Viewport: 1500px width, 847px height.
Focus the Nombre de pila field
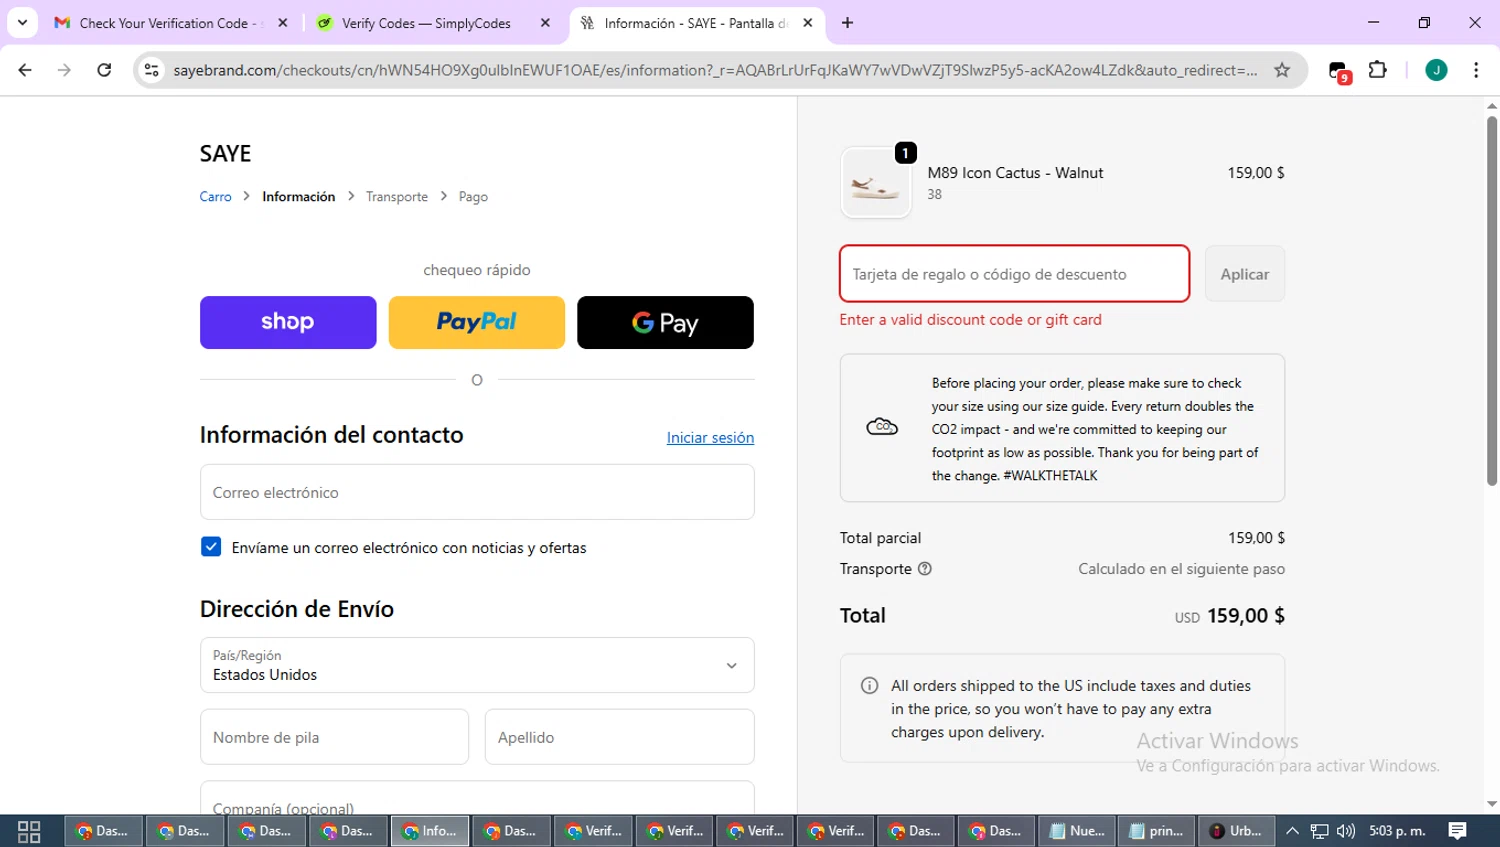(x=334, y=737)
